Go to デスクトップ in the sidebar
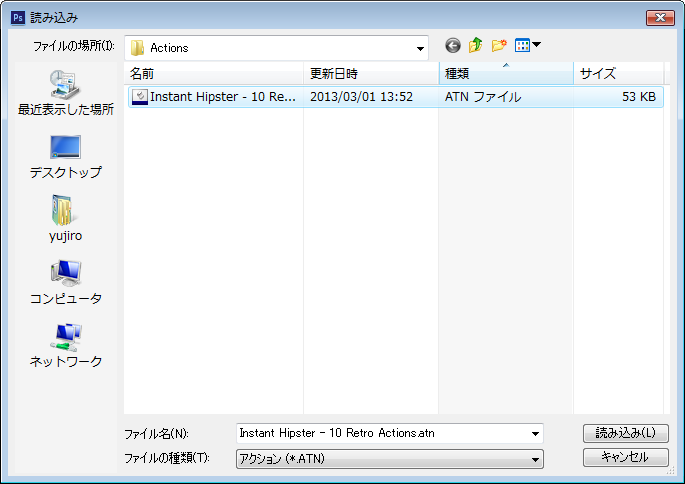The height and width of the screenshot is (484, 685). (66, 157)
